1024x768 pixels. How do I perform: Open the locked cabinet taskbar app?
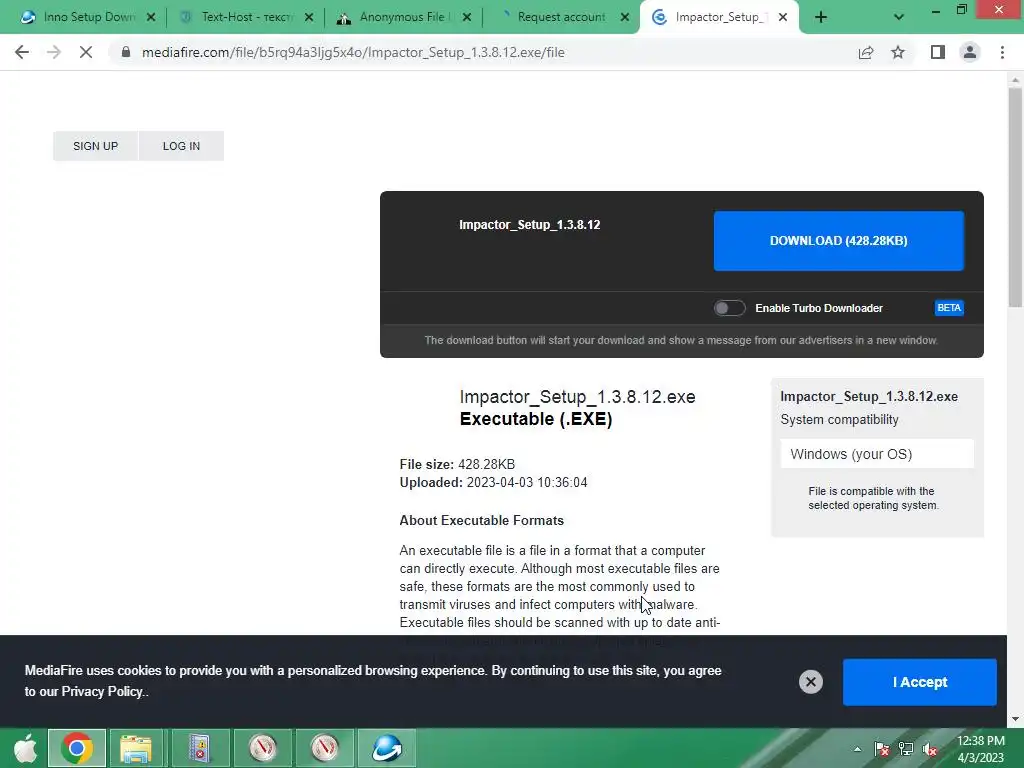[x=199, y=748]
